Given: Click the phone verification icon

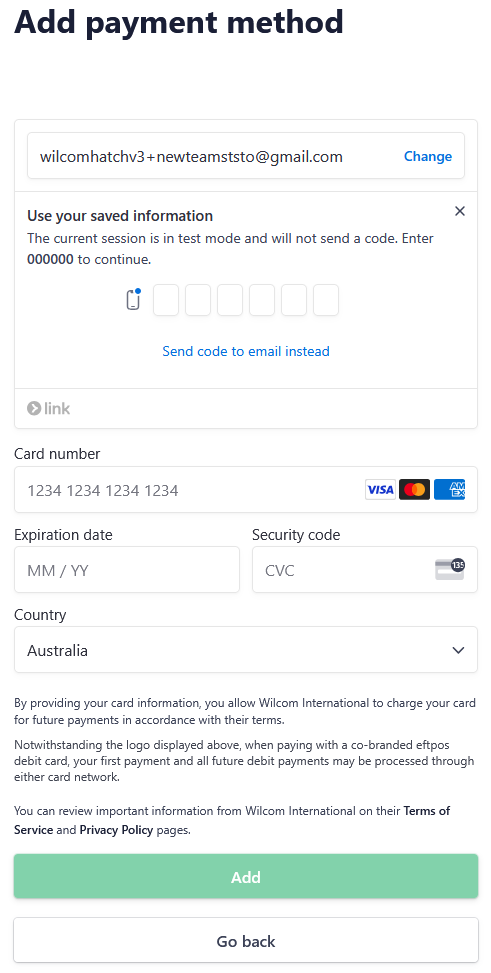Looking at the screenshot, I should pyautogui.click(x=133, y=300).
